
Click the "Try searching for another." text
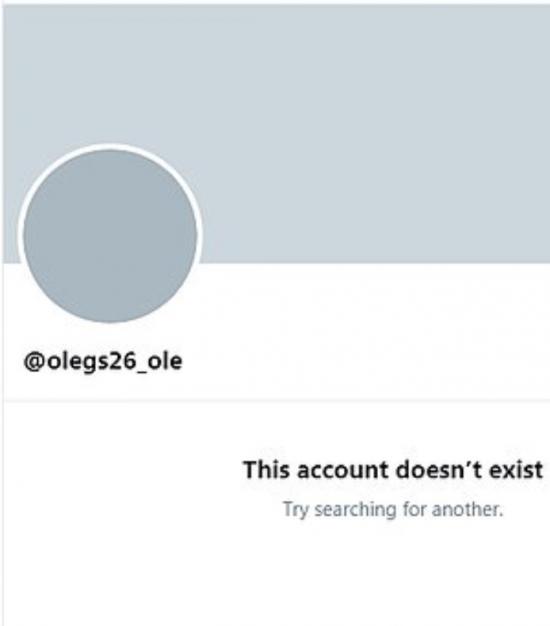tap(393, 509)
